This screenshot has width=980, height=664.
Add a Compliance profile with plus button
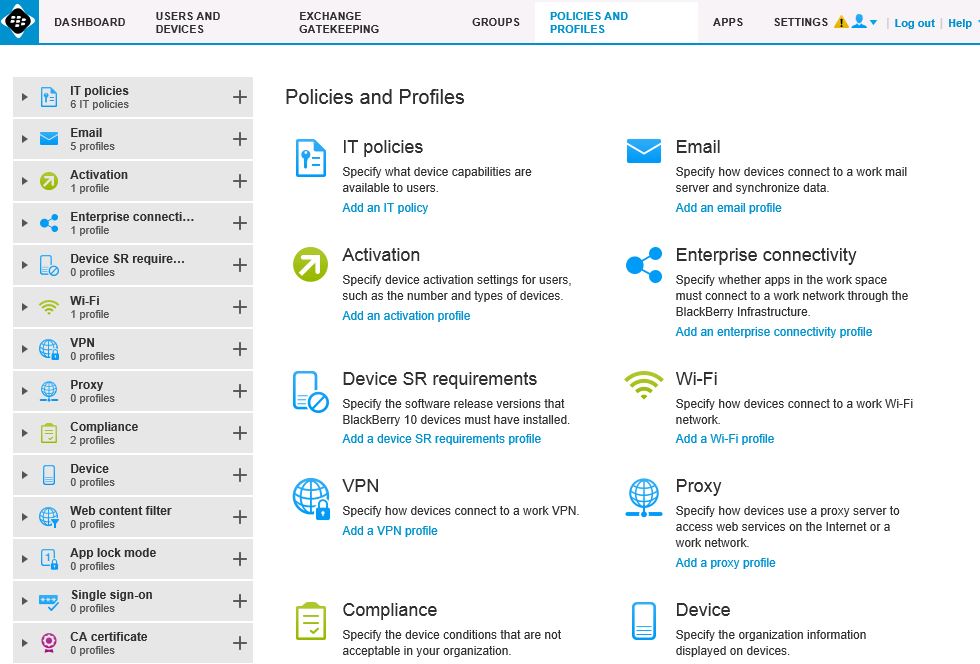pos(239,433)
